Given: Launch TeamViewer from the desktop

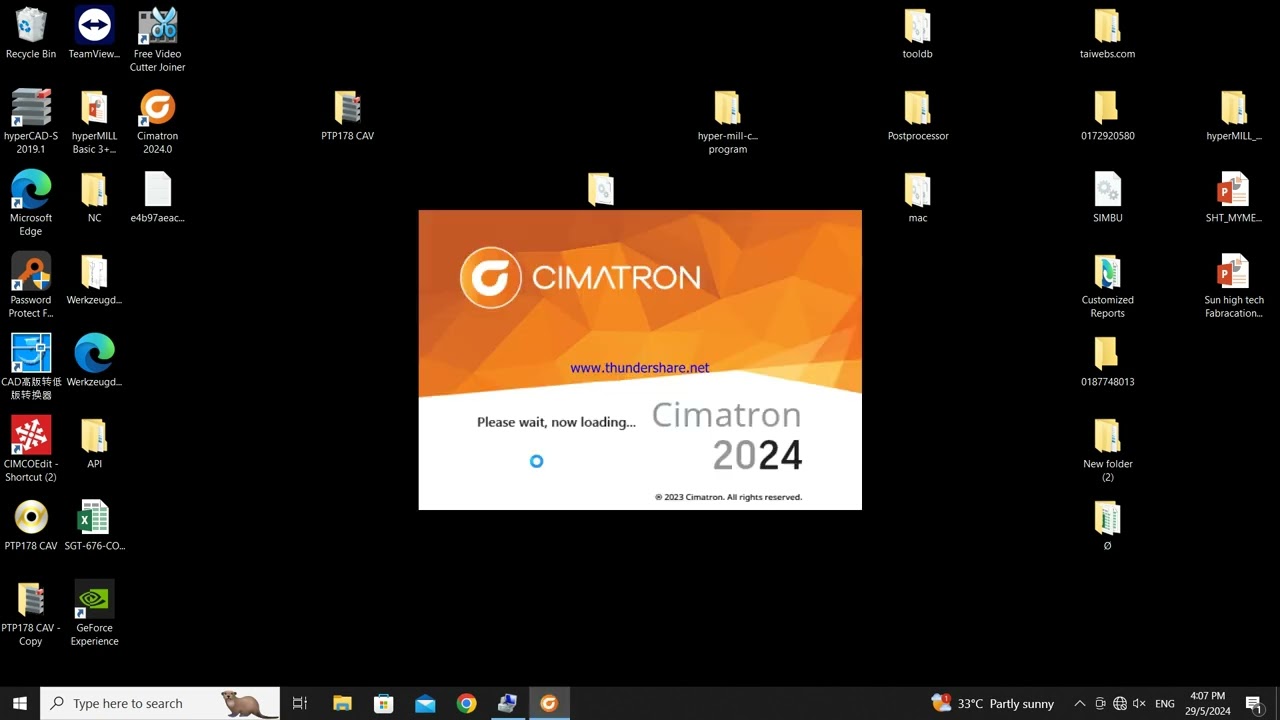Looking at the screenshot, I should coord(94,33).
